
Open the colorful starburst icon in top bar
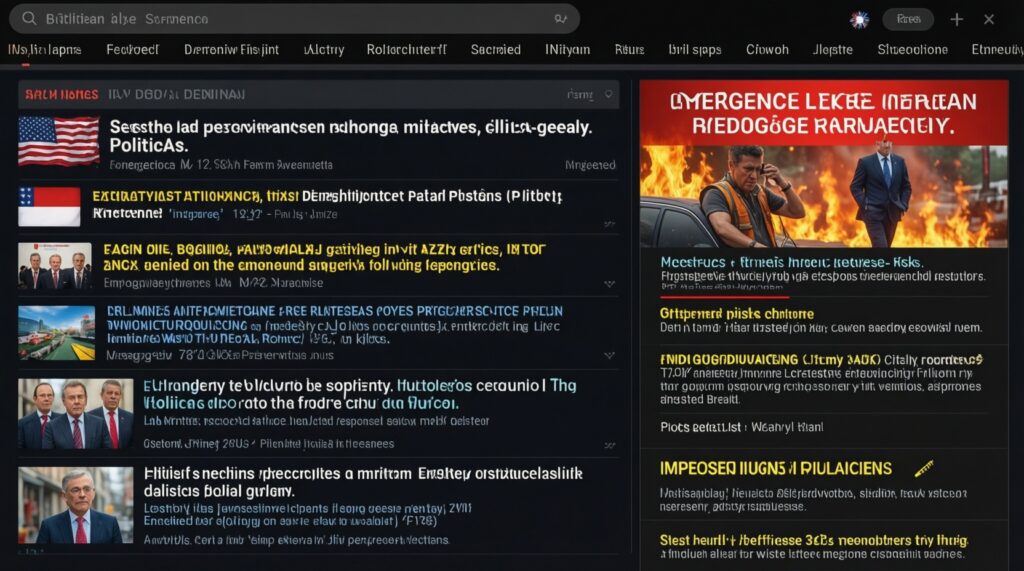[859, 20]
